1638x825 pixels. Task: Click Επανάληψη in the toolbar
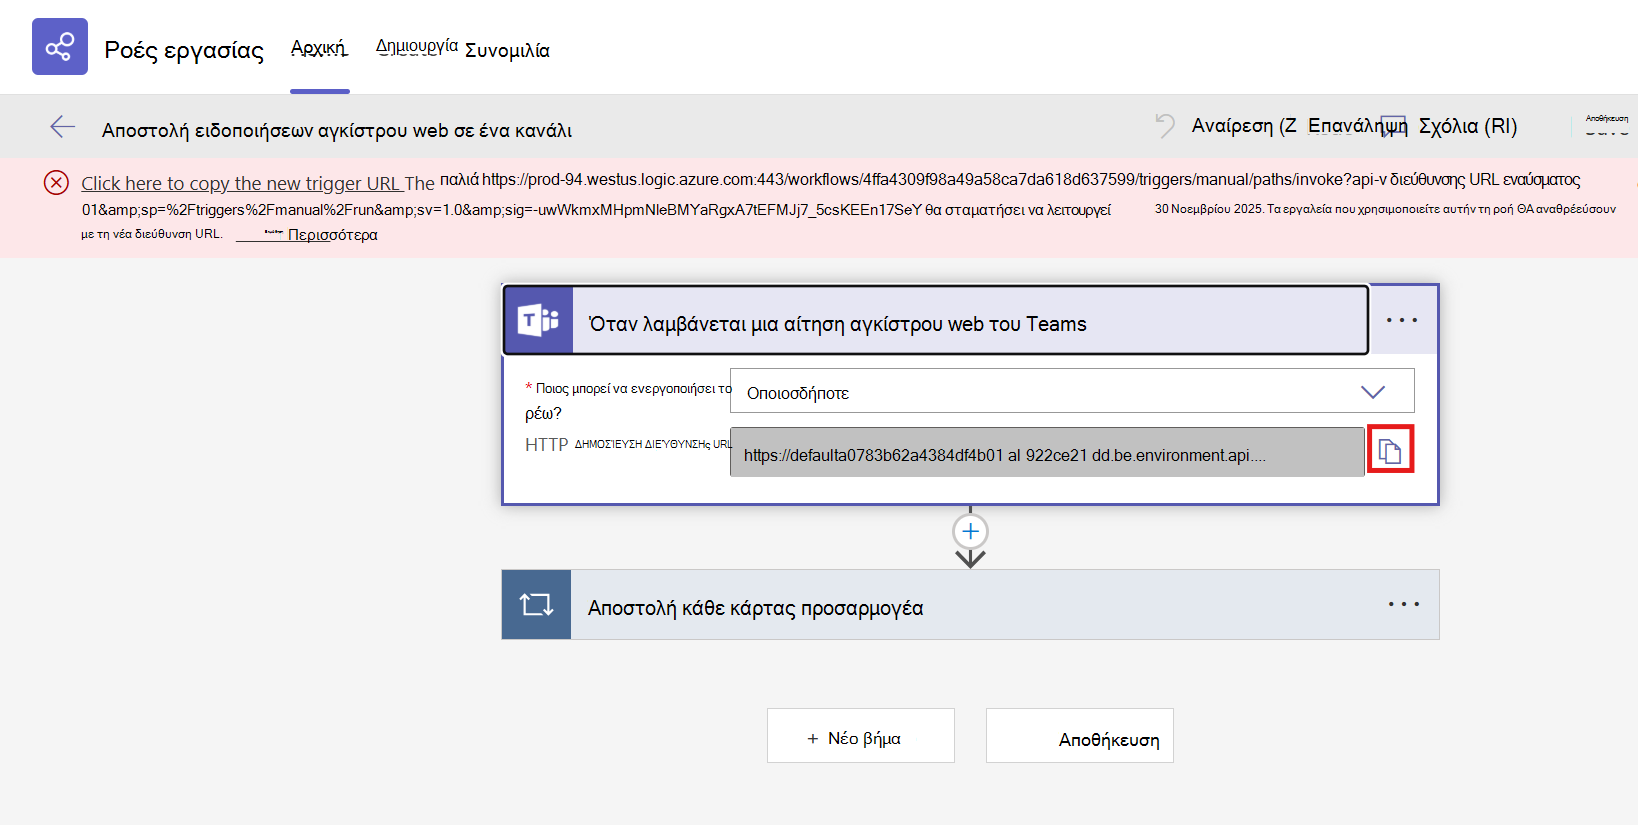(1357, 125)
